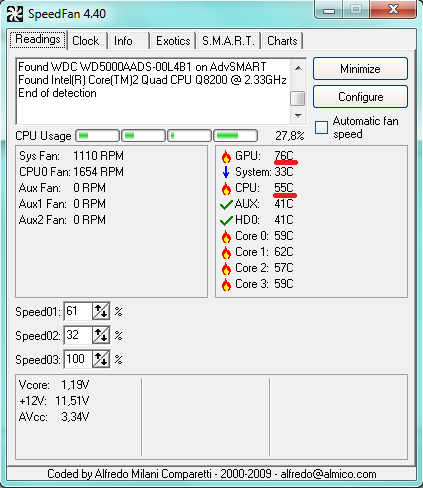Click the 'Aux Fan: 0 RPM' reading

point(62,188)
